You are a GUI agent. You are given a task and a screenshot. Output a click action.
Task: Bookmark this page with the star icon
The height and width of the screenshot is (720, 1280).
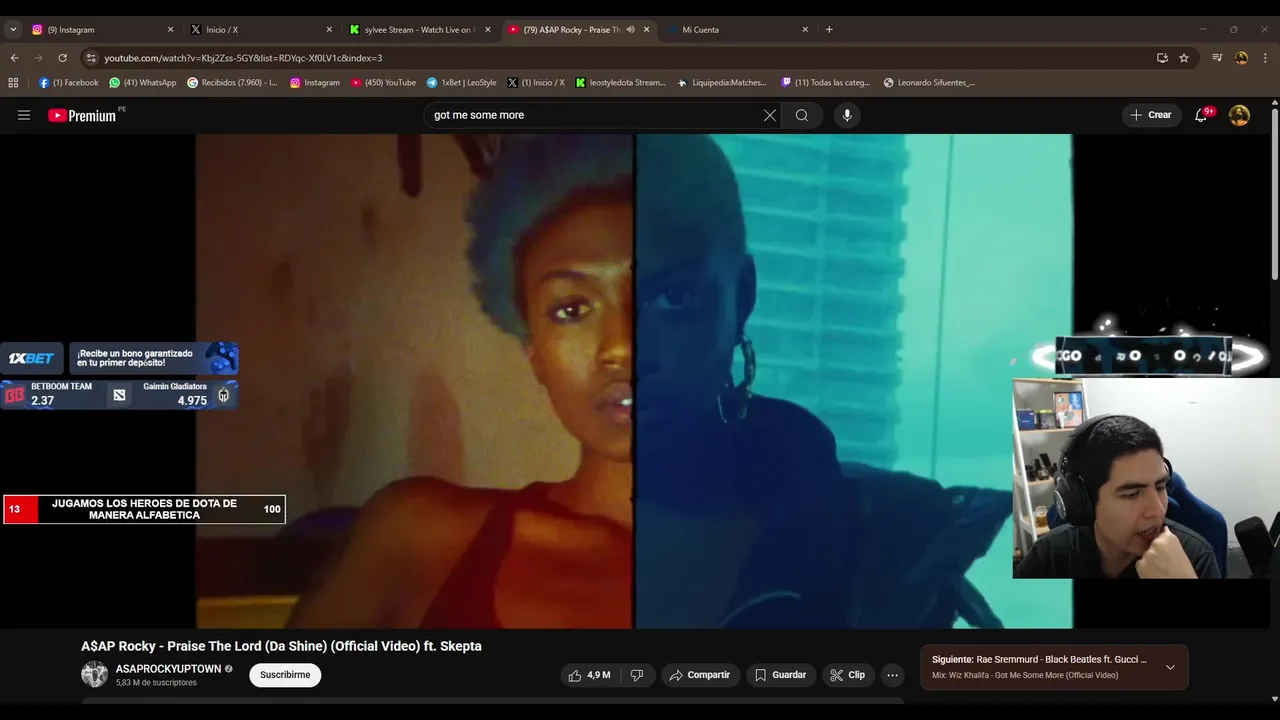(1184, 58)
